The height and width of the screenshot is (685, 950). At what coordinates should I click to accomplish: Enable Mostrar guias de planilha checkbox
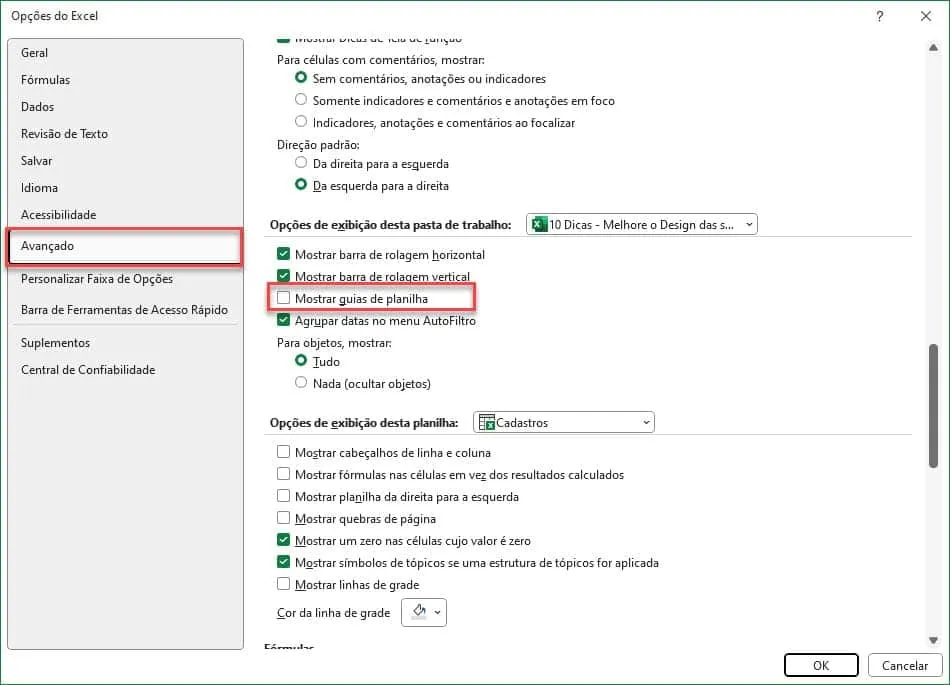coord(283,298)
